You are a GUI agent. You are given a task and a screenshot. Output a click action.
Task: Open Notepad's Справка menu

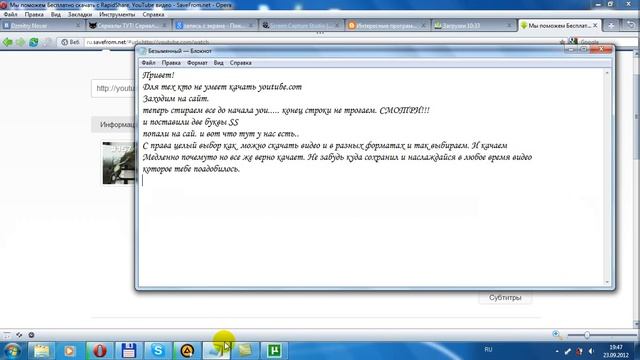240,63
